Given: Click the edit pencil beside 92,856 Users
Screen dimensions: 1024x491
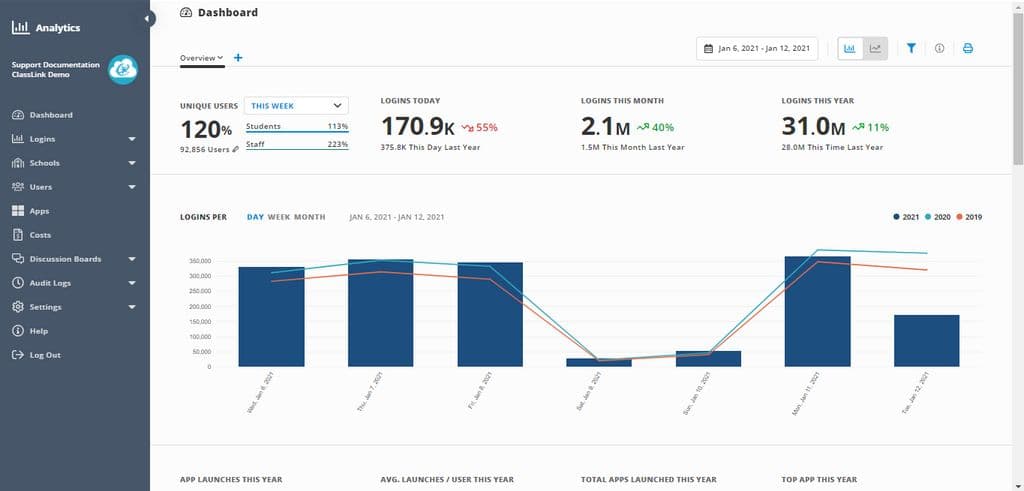Looking at the screenshot, I should click(236, 149).
